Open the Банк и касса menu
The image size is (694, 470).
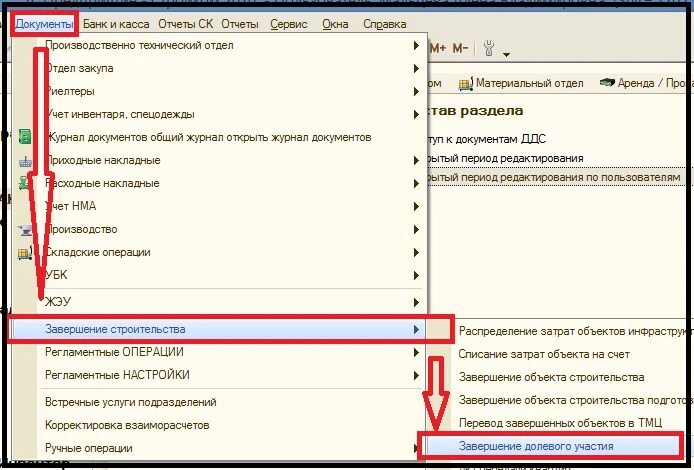(116, 24)
